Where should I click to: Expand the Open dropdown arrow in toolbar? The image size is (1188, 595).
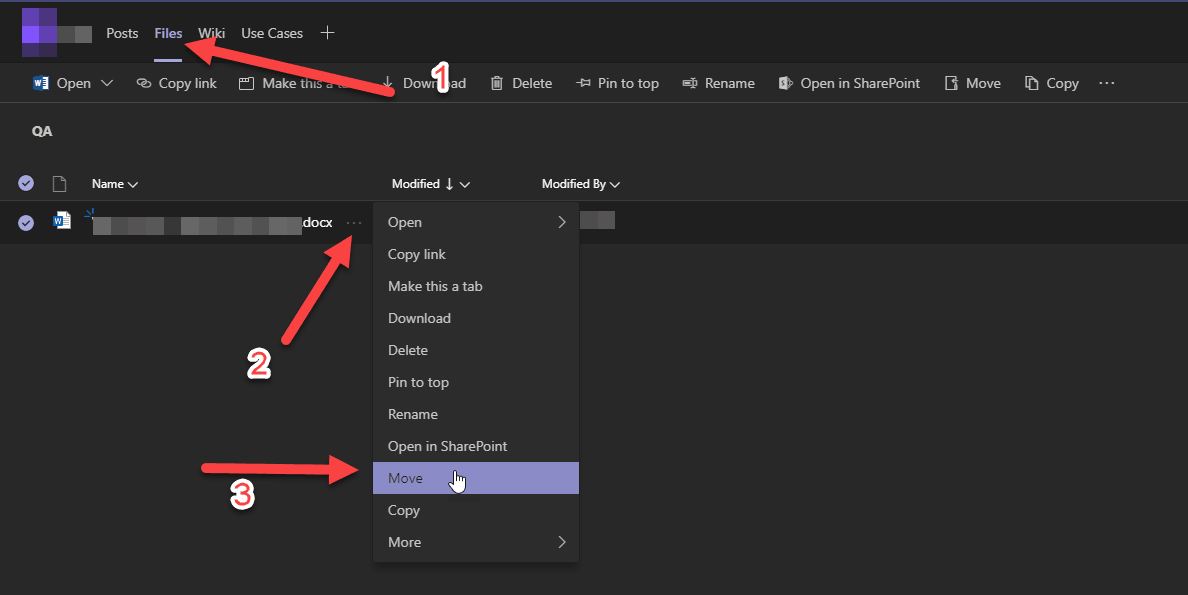pyautogui.click(x=108, y=84)
